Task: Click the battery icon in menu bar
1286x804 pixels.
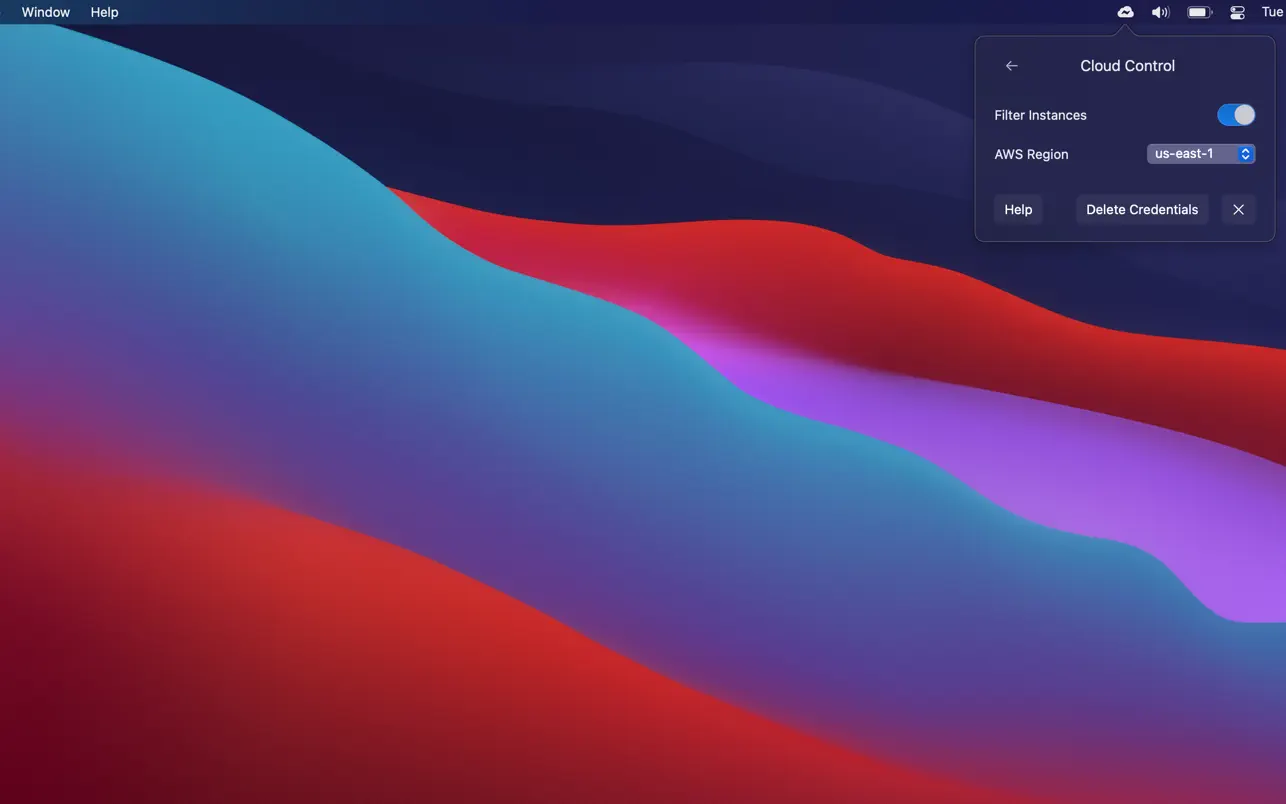Action: (1199, 12)
